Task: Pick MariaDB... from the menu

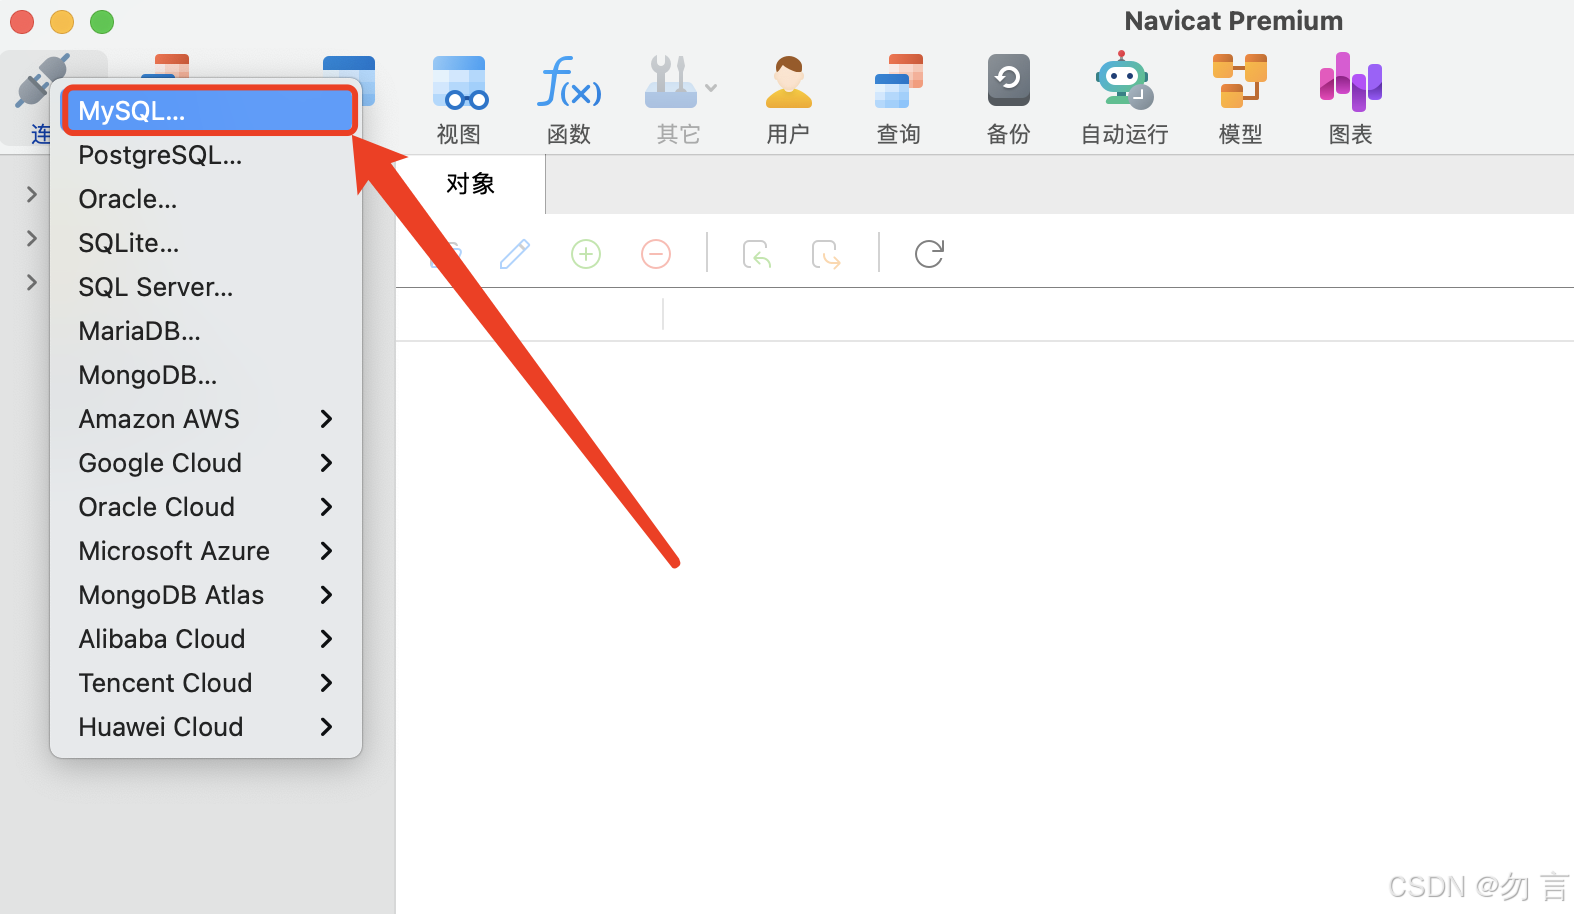Action: tap(206, 331)
